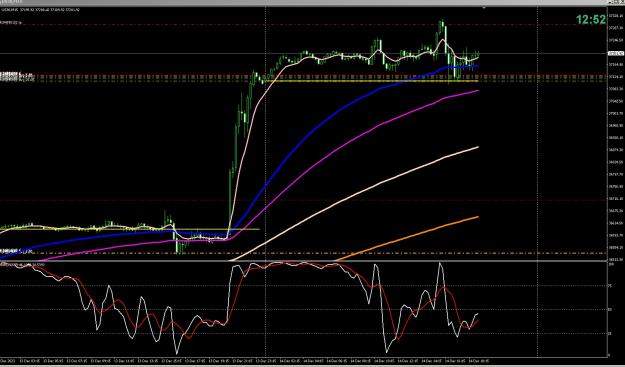The height and width of the screenshot is (367, 625).
Task: Select the chart shift triangle marker at top
Action: 484,8
